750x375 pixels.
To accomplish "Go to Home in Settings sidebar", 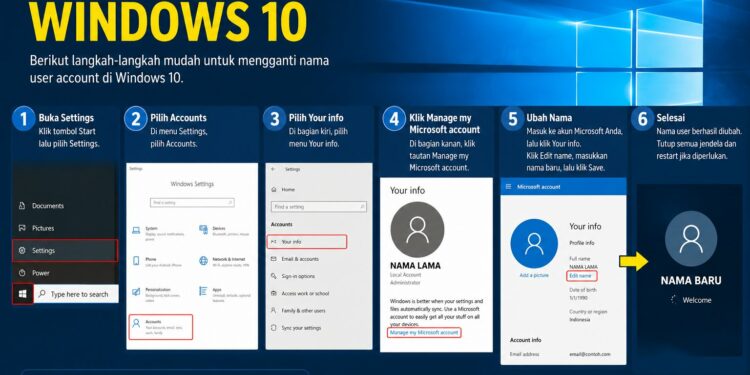I will coord(284,190).
